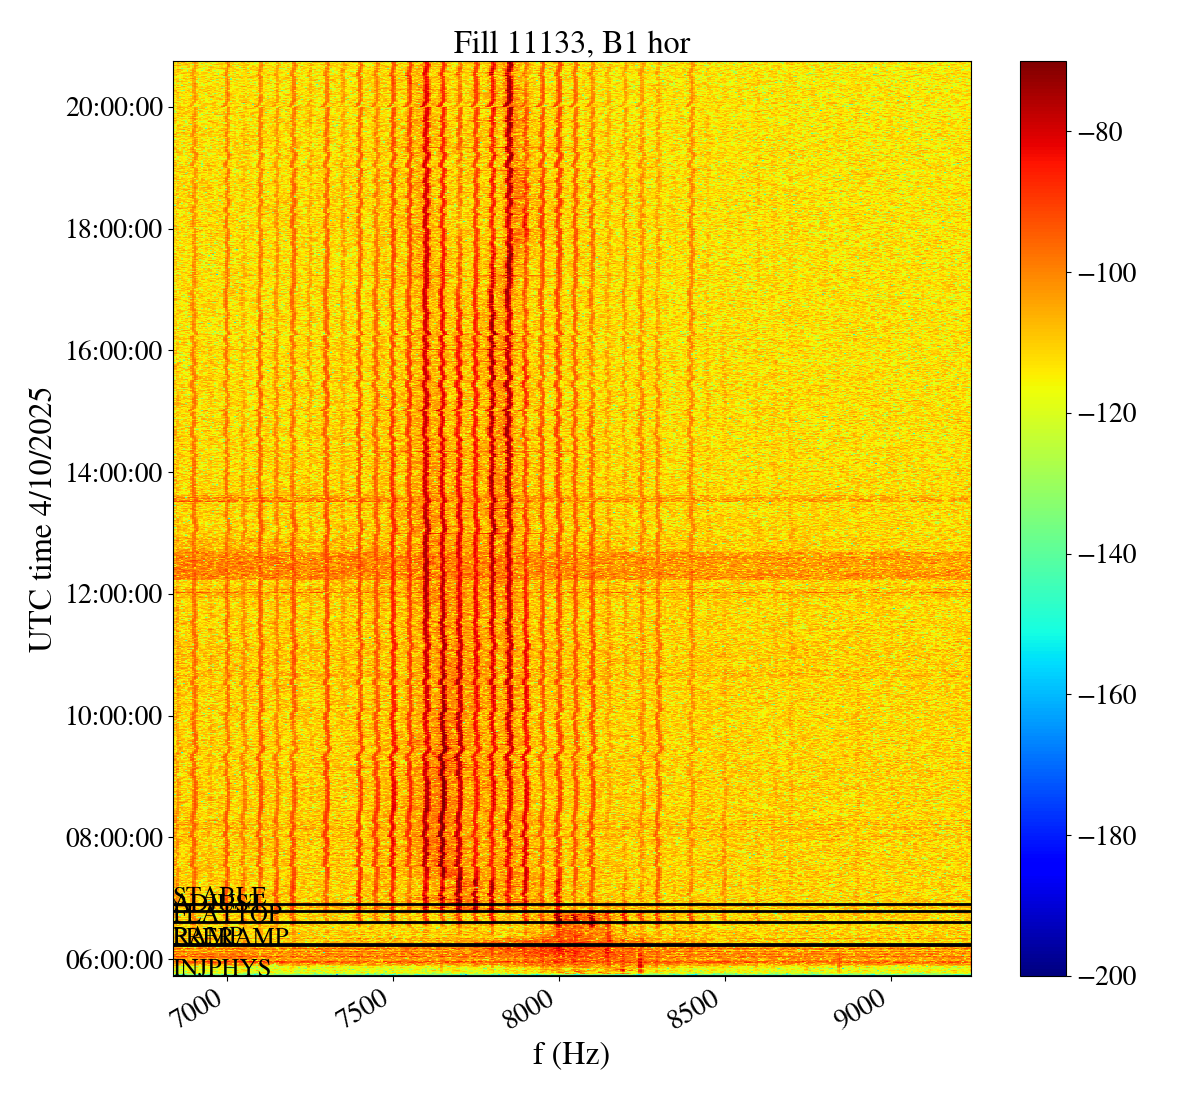Screen dimensions: 1200x1100
Task: Select the 18:00:00 time tick label
Action: [114, 229]
